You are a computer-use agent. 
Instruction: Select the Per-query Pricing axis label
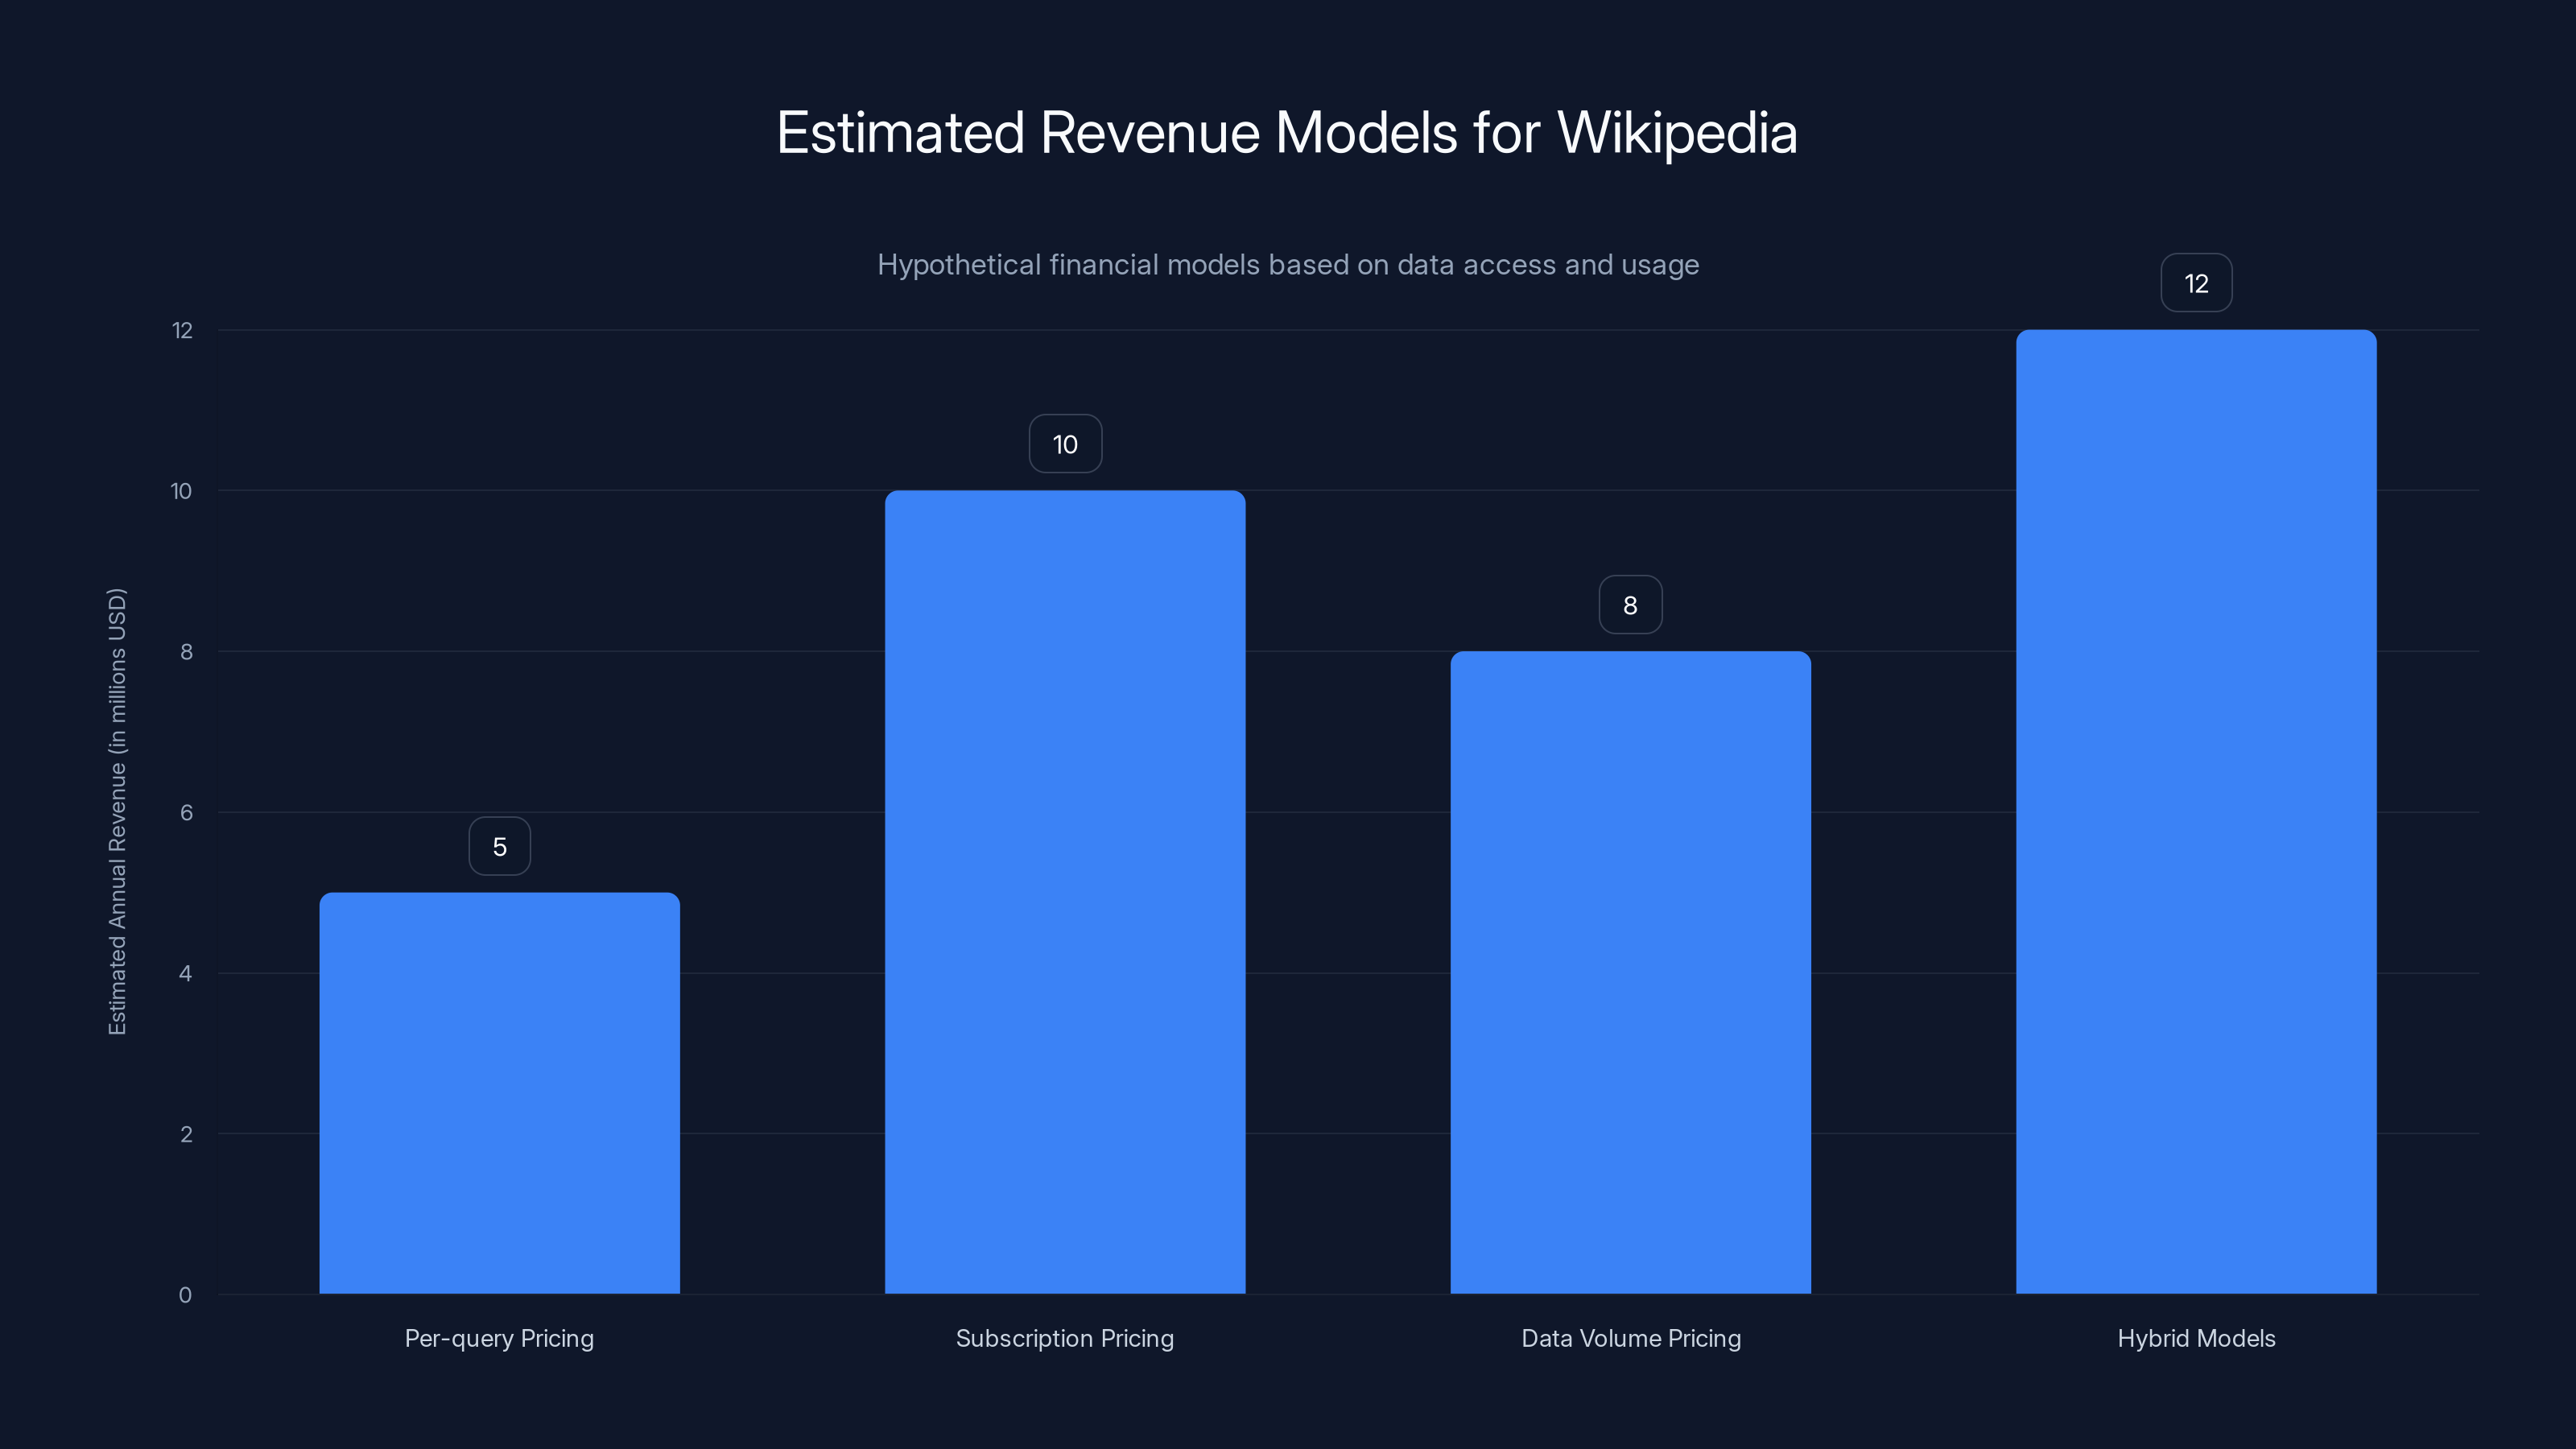(x=499, y=1338)
